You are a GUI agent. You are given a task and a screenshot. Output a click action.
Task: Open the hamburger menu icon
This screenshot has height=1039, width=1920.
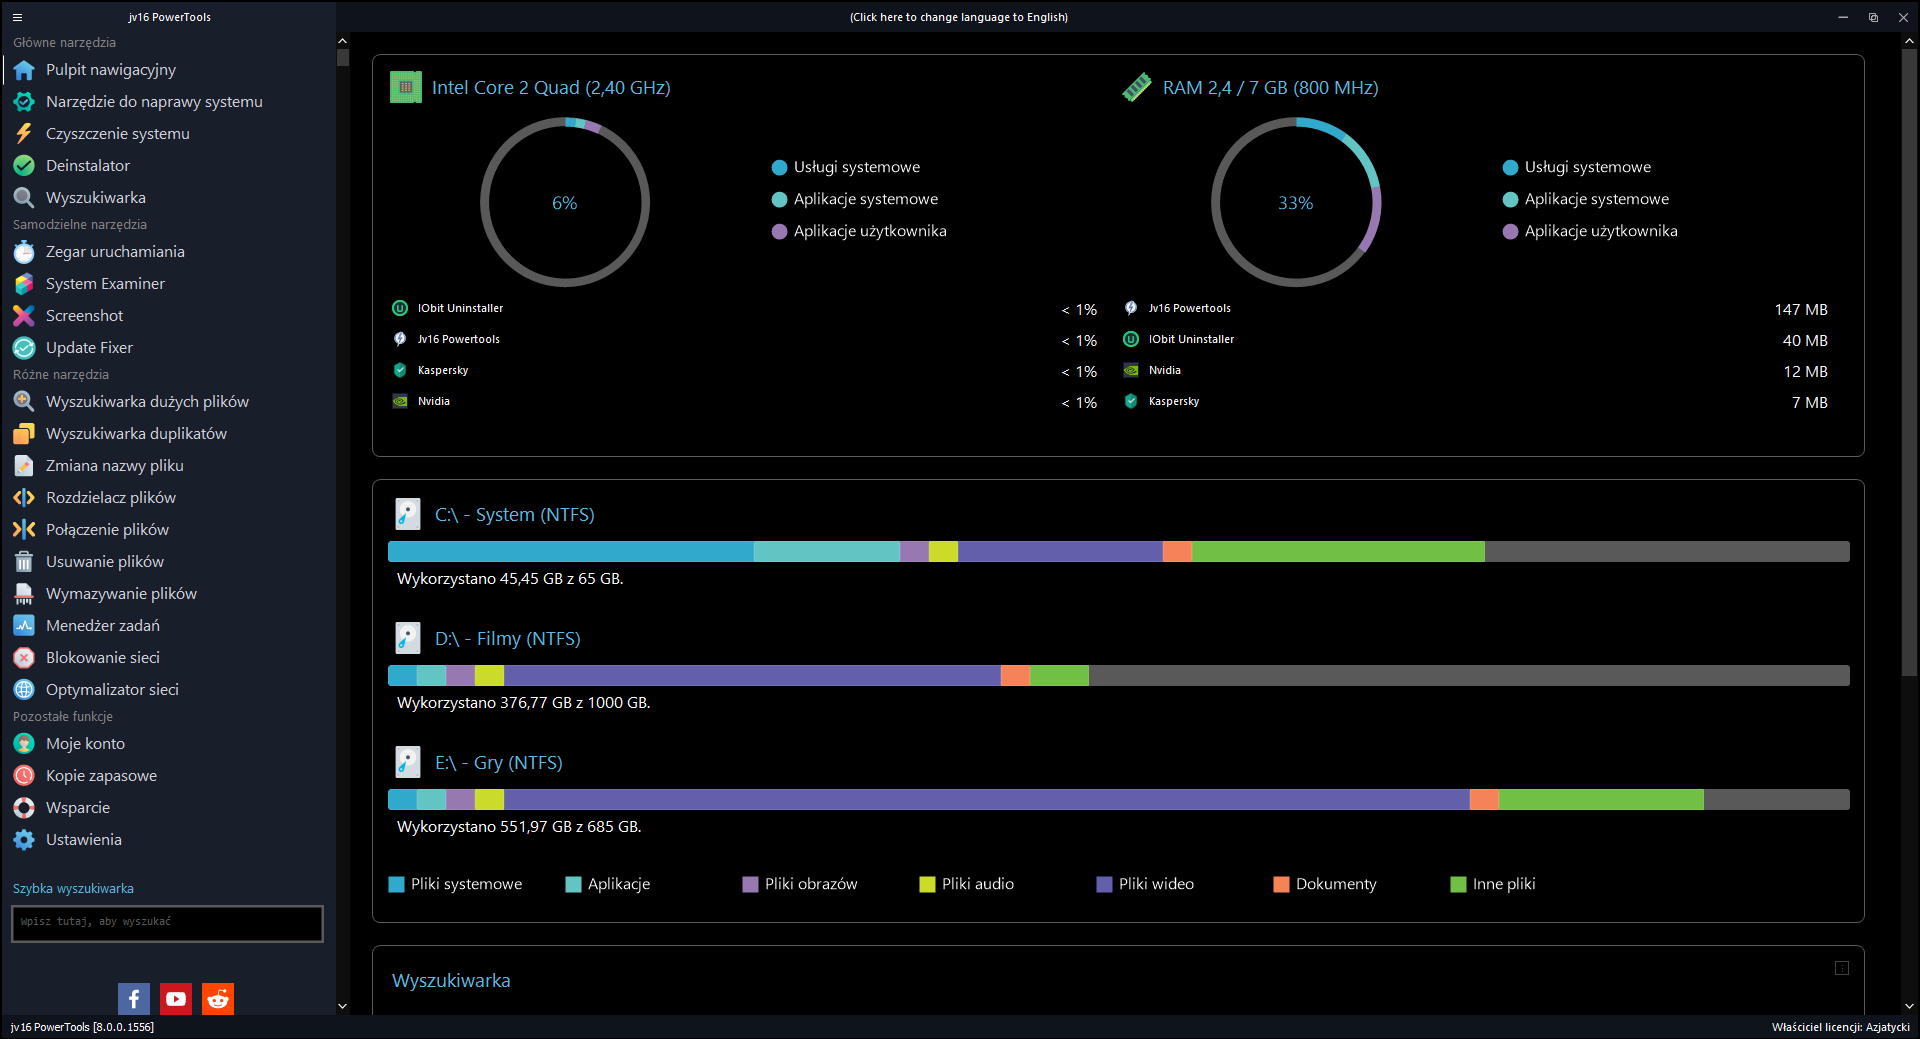tap(17, 17)
